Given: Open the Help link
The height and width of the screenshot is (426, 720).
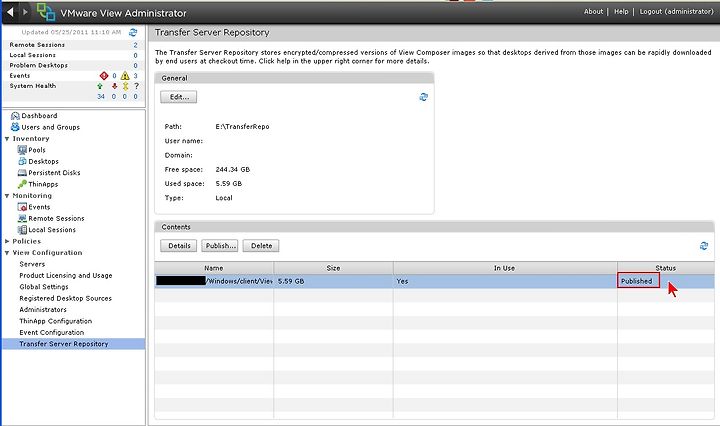Looking at the screenshot, I should [621, 11].
